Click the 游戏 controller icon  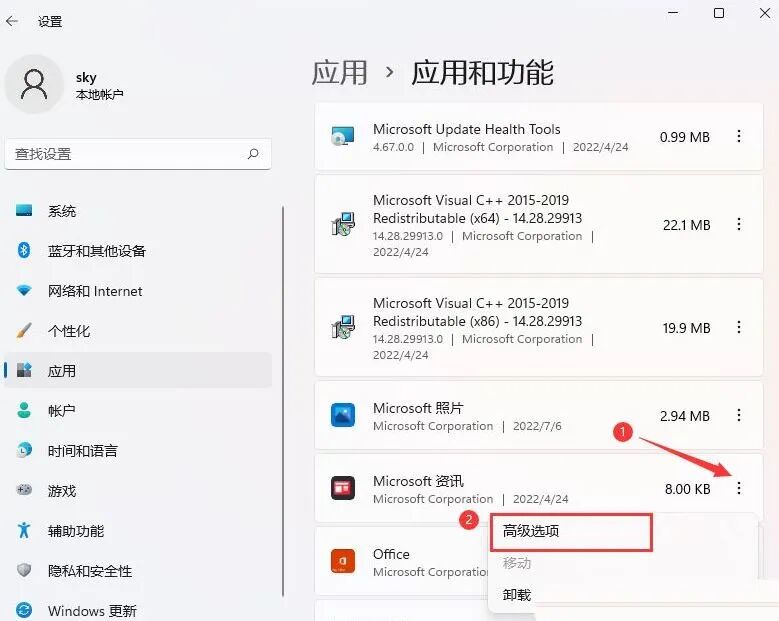(x=24, y=490)
